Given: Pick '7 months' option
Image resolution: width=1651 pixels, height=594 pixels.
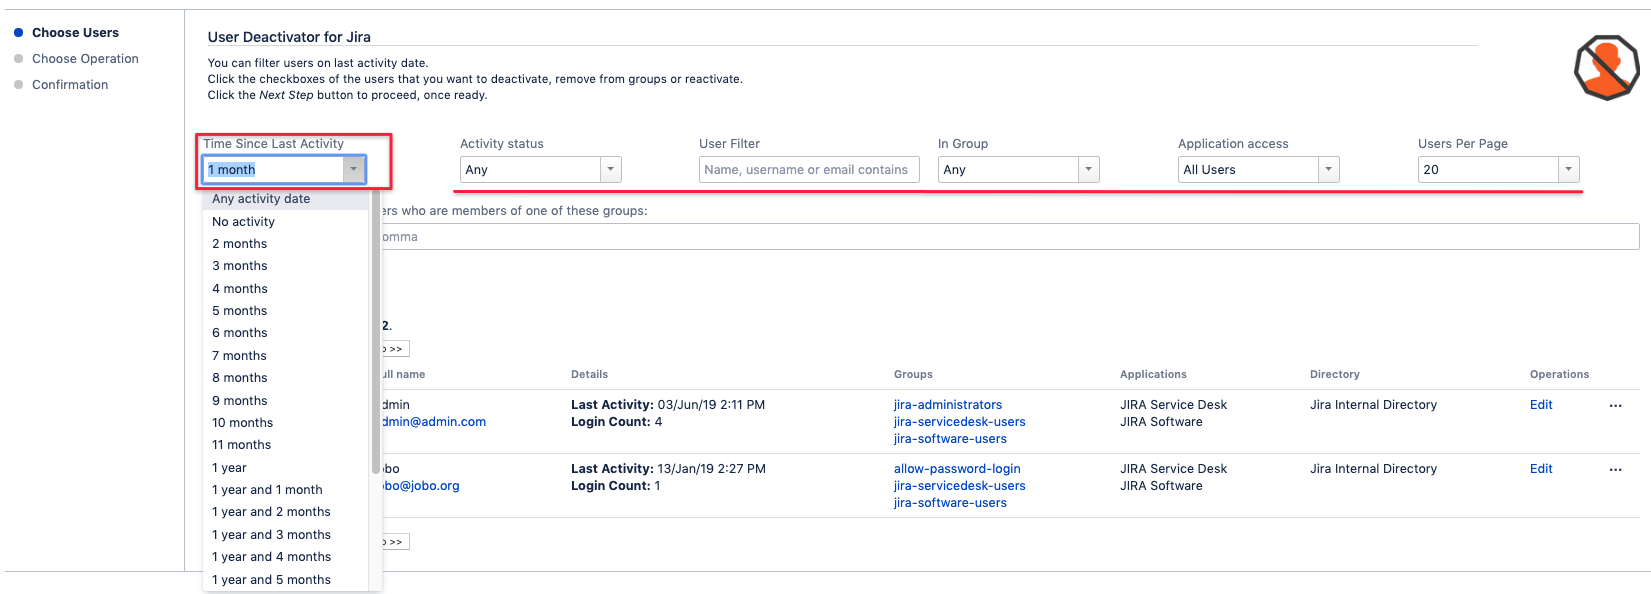Looking at the screenshot, I should tap(286, 356).
